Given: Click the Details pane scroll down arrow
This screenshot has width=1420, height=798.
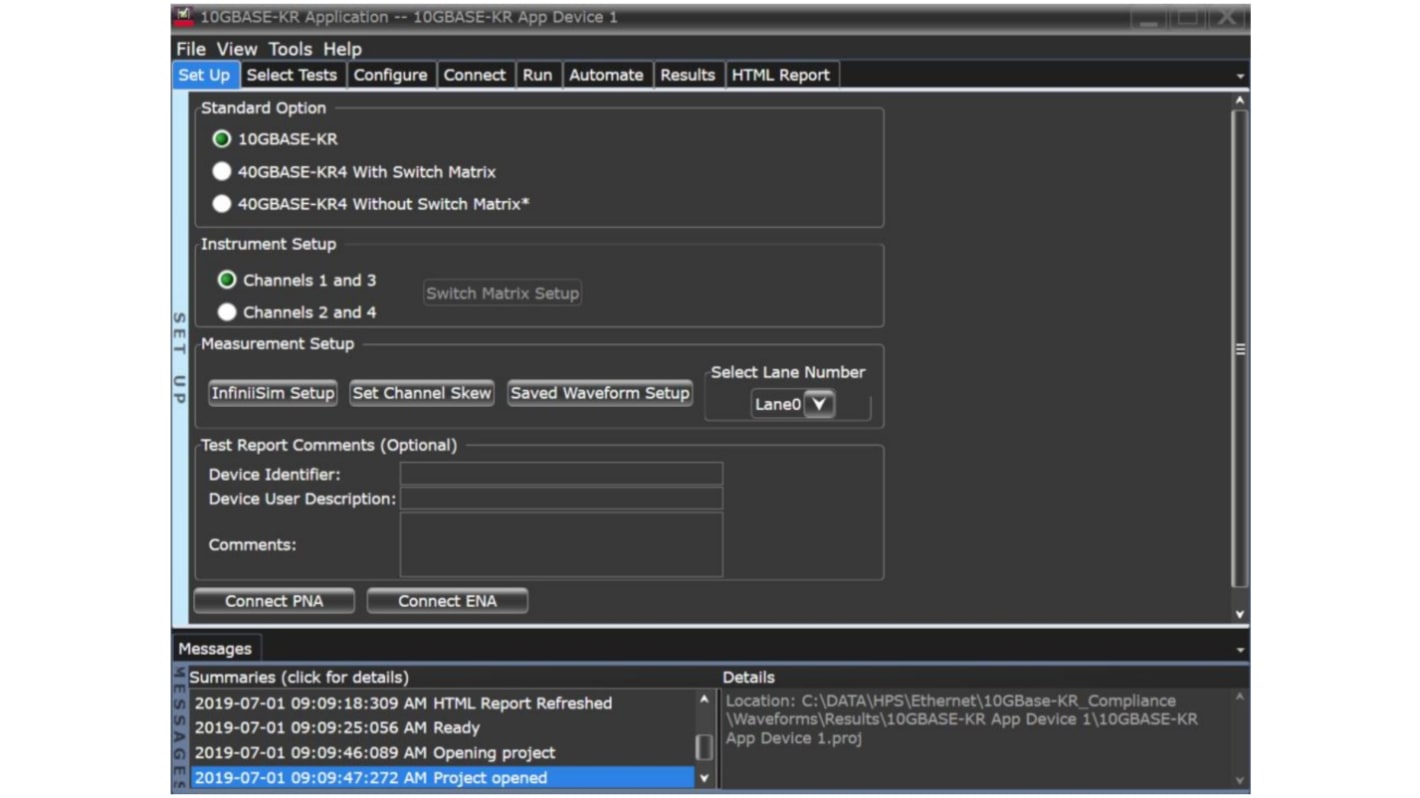Looking at the screenshot, I should tap(1240, 780).
